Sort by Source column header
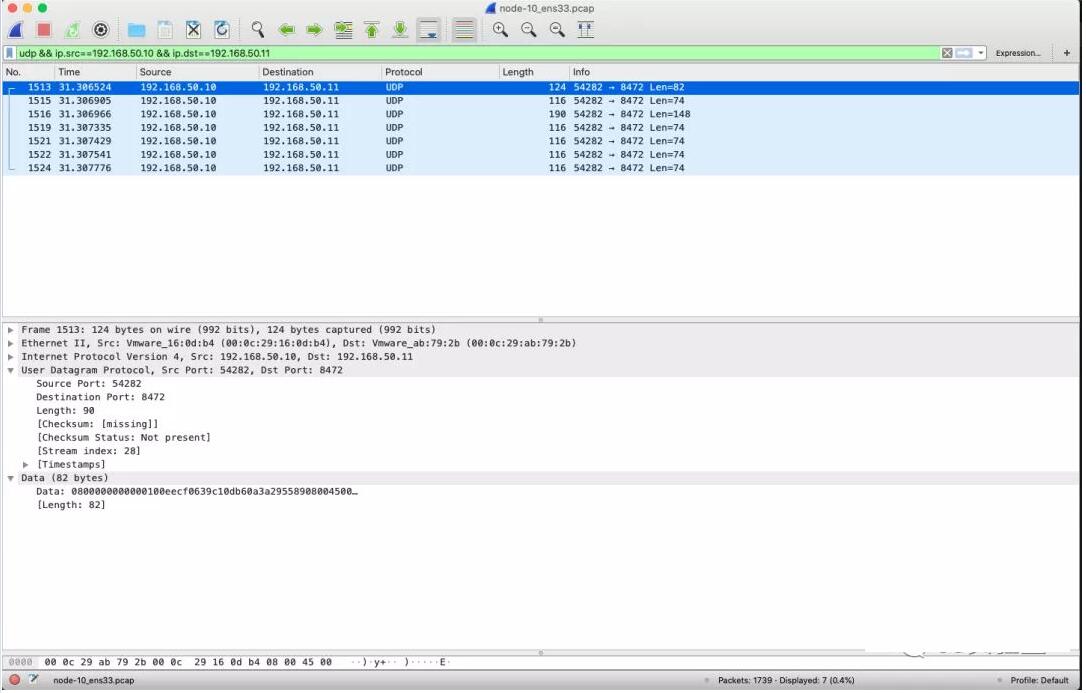This screenshot has height=693, width=1086. 197,72
